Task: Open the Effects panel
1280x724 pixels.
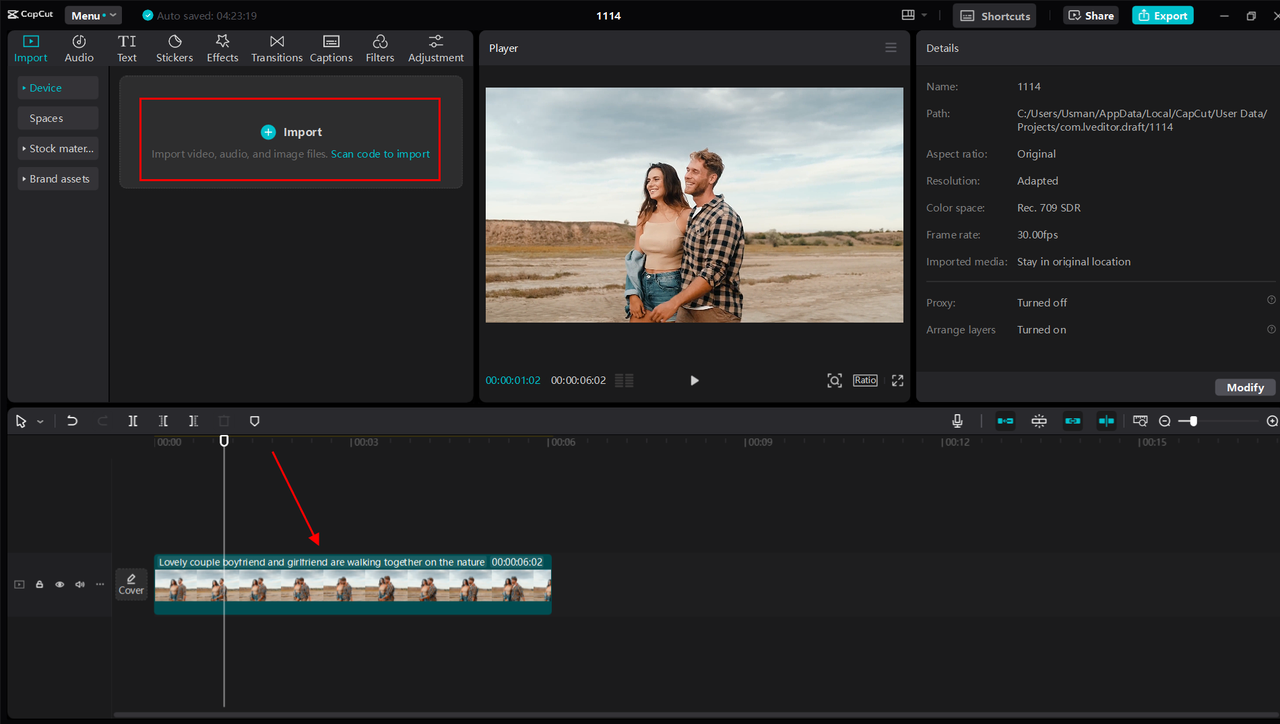Action: pos(222,46)
